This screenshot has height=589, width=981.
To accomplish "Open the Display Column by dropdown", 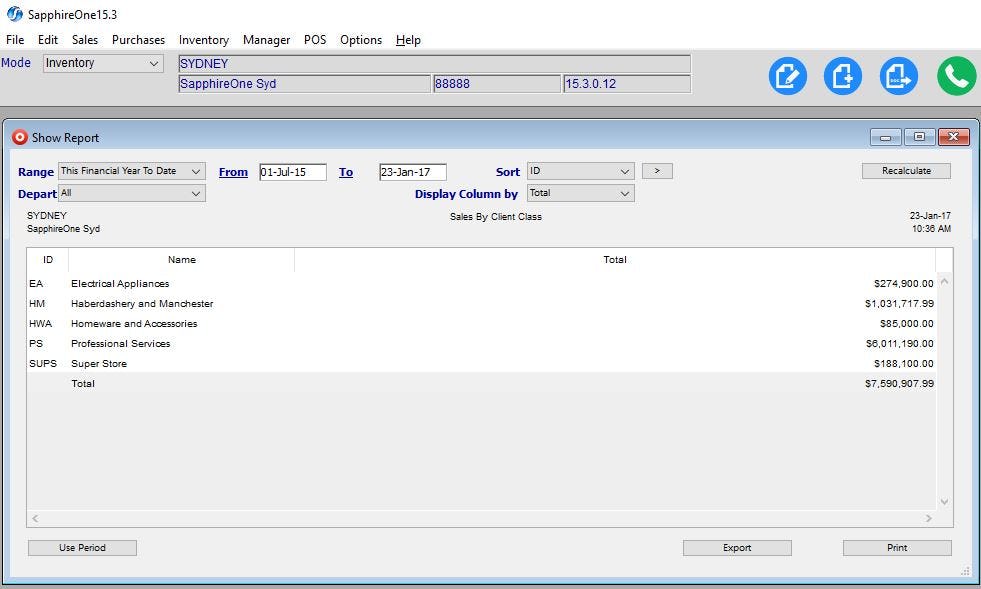I will (581, 193).
